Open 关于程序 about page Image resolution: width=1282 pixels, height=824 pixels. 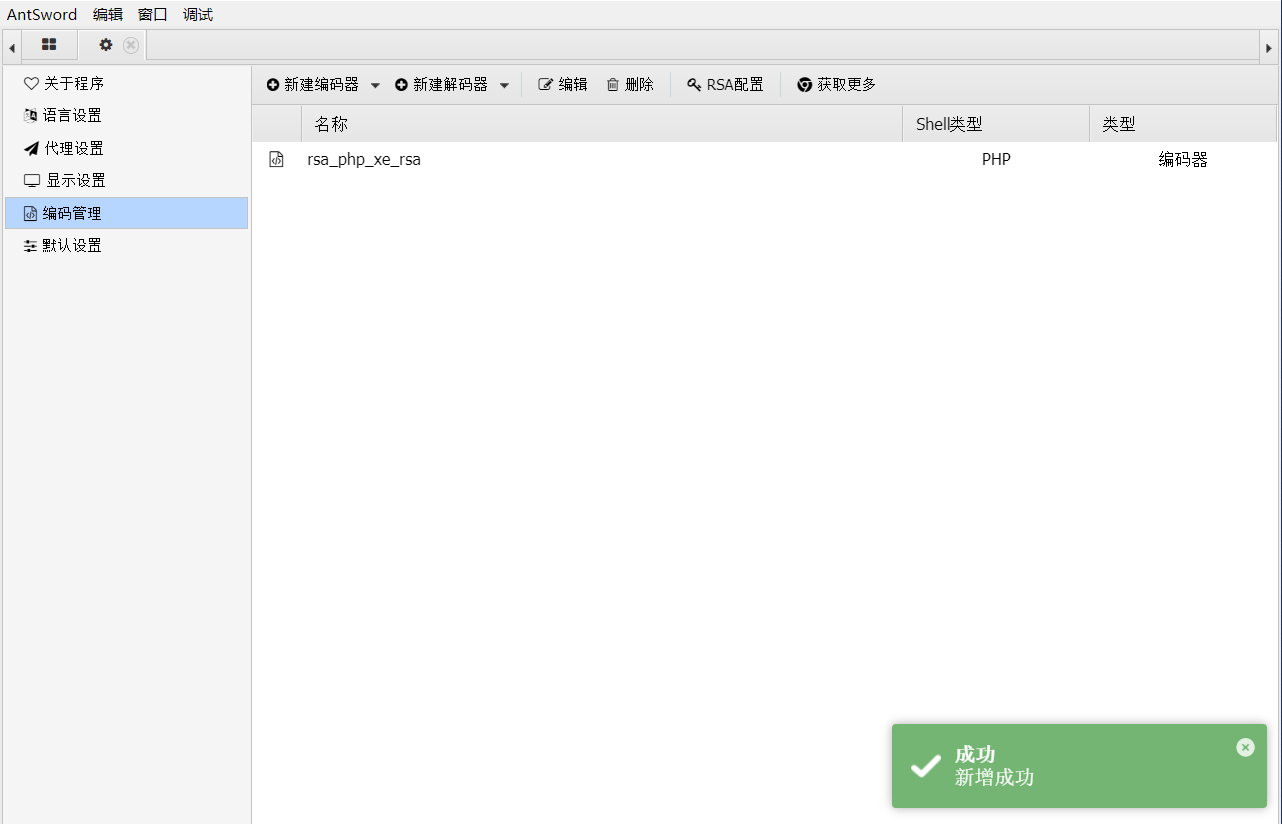[126, 83]
